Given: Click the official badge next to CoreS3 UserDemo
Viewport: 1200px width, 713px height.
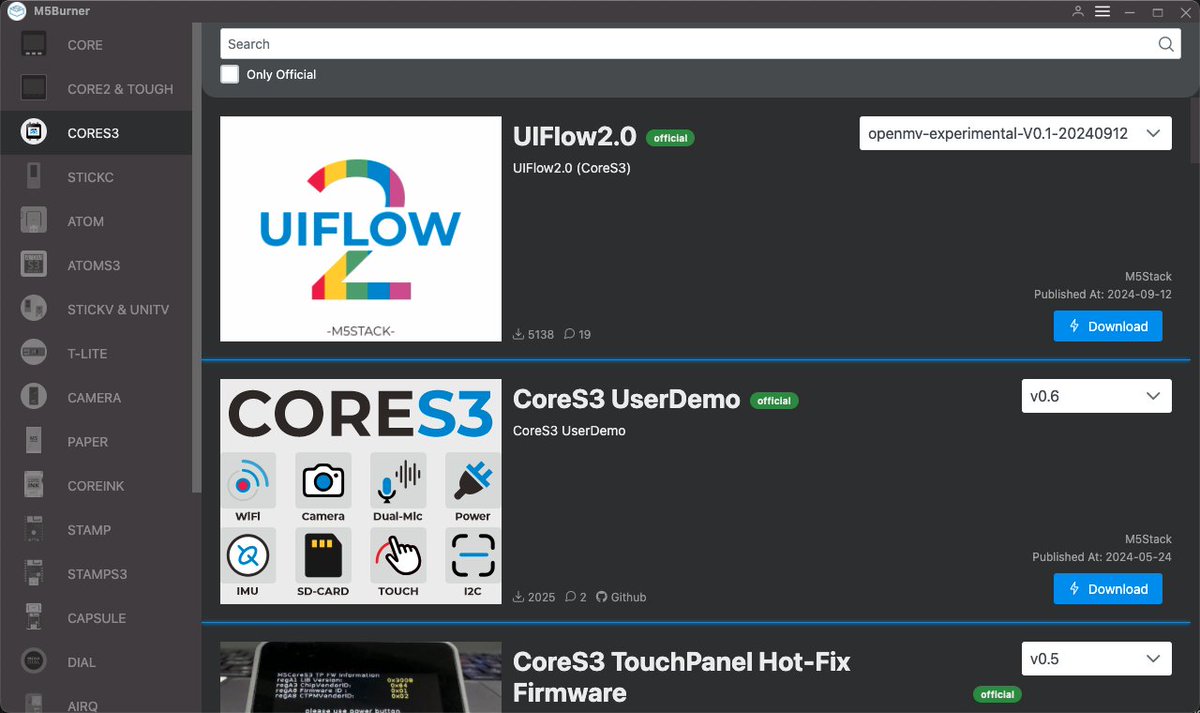Looking at the screenshot, I should pyautogui.click(x=774, y=401).
